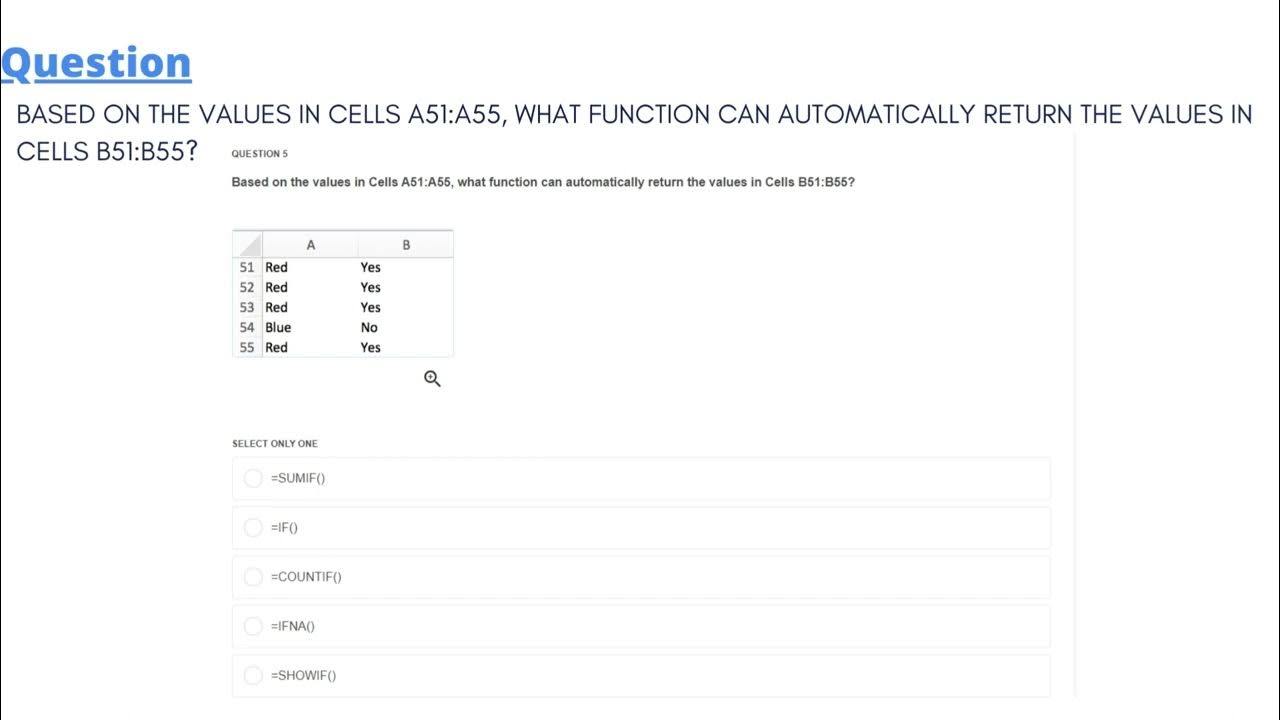
Task: Click the magnifier zoom icon below the table
Action: click(x=432, y=379)
